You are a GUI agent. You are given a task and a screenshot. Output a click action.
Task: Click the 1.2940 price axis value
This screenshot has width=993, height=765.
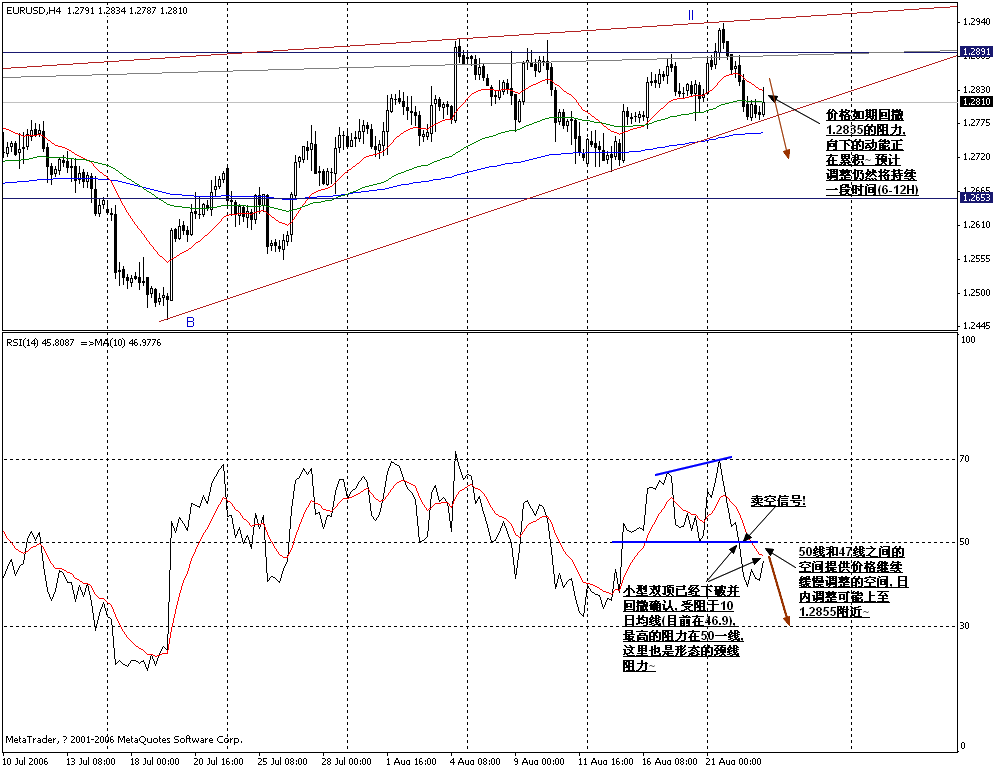[x=976, y=22]
